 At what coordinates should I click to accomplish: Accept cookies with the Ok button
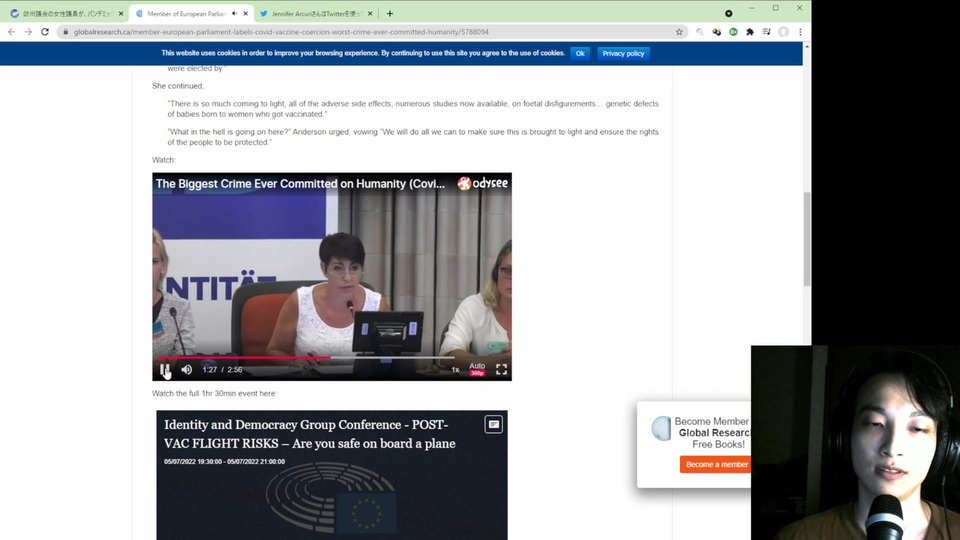pos(580,53)
